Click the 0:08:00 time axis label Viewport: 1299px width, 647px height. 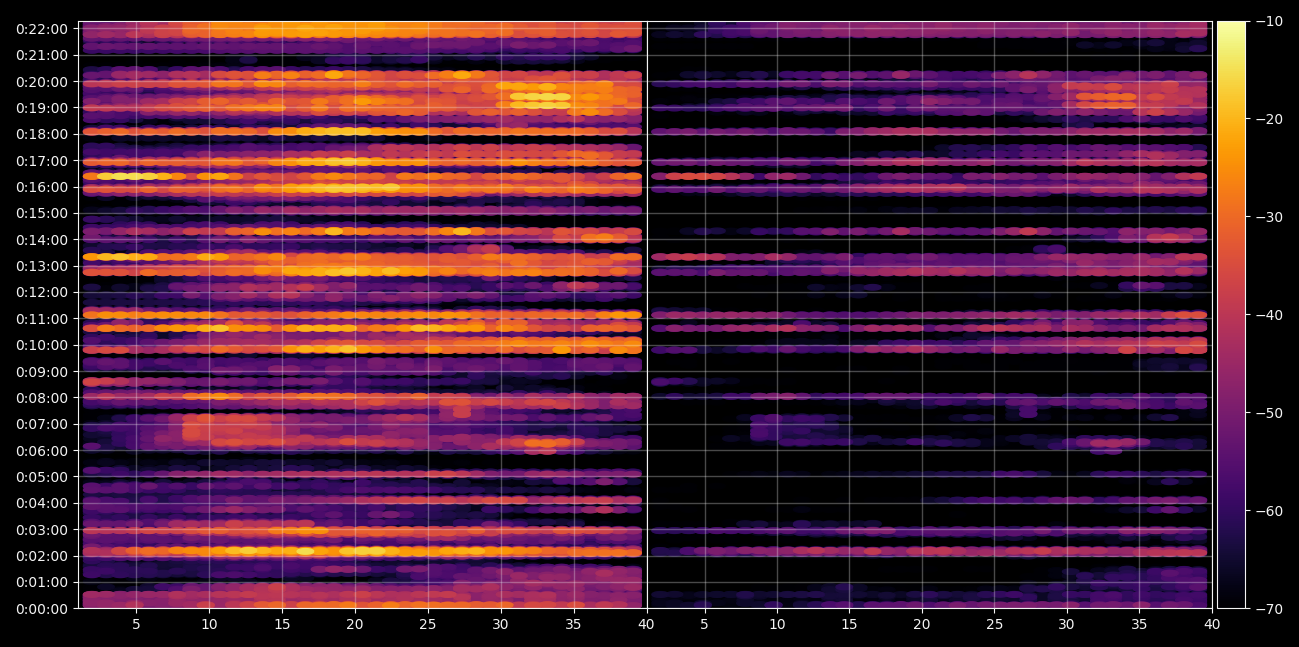pos(42,398)
